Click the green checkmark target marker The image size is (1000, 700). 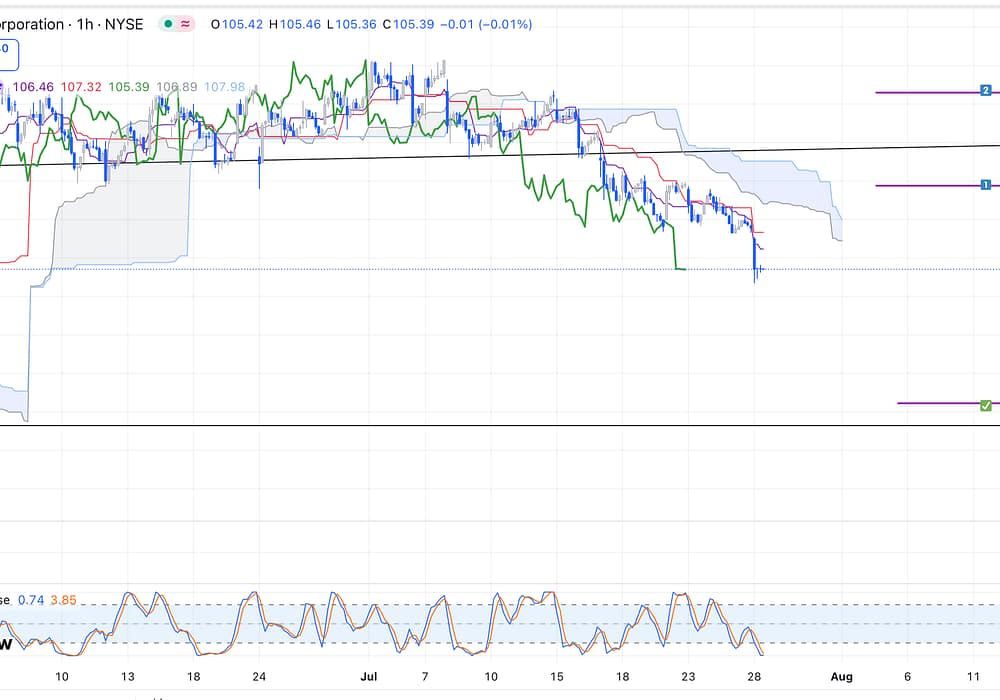(985, 404)
